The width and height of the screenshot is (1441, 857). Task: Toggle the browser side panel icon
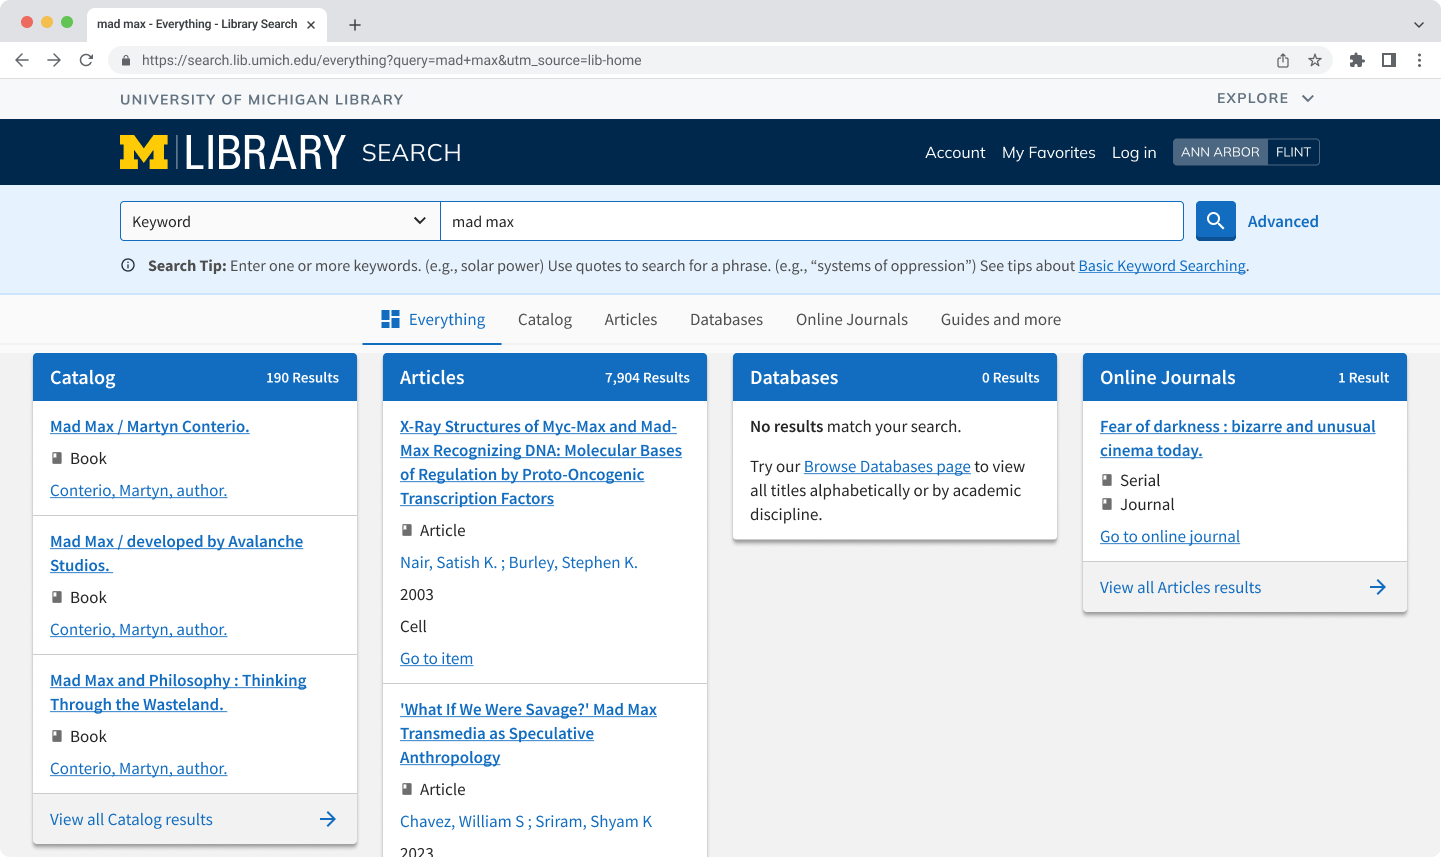pos(1389,60)
